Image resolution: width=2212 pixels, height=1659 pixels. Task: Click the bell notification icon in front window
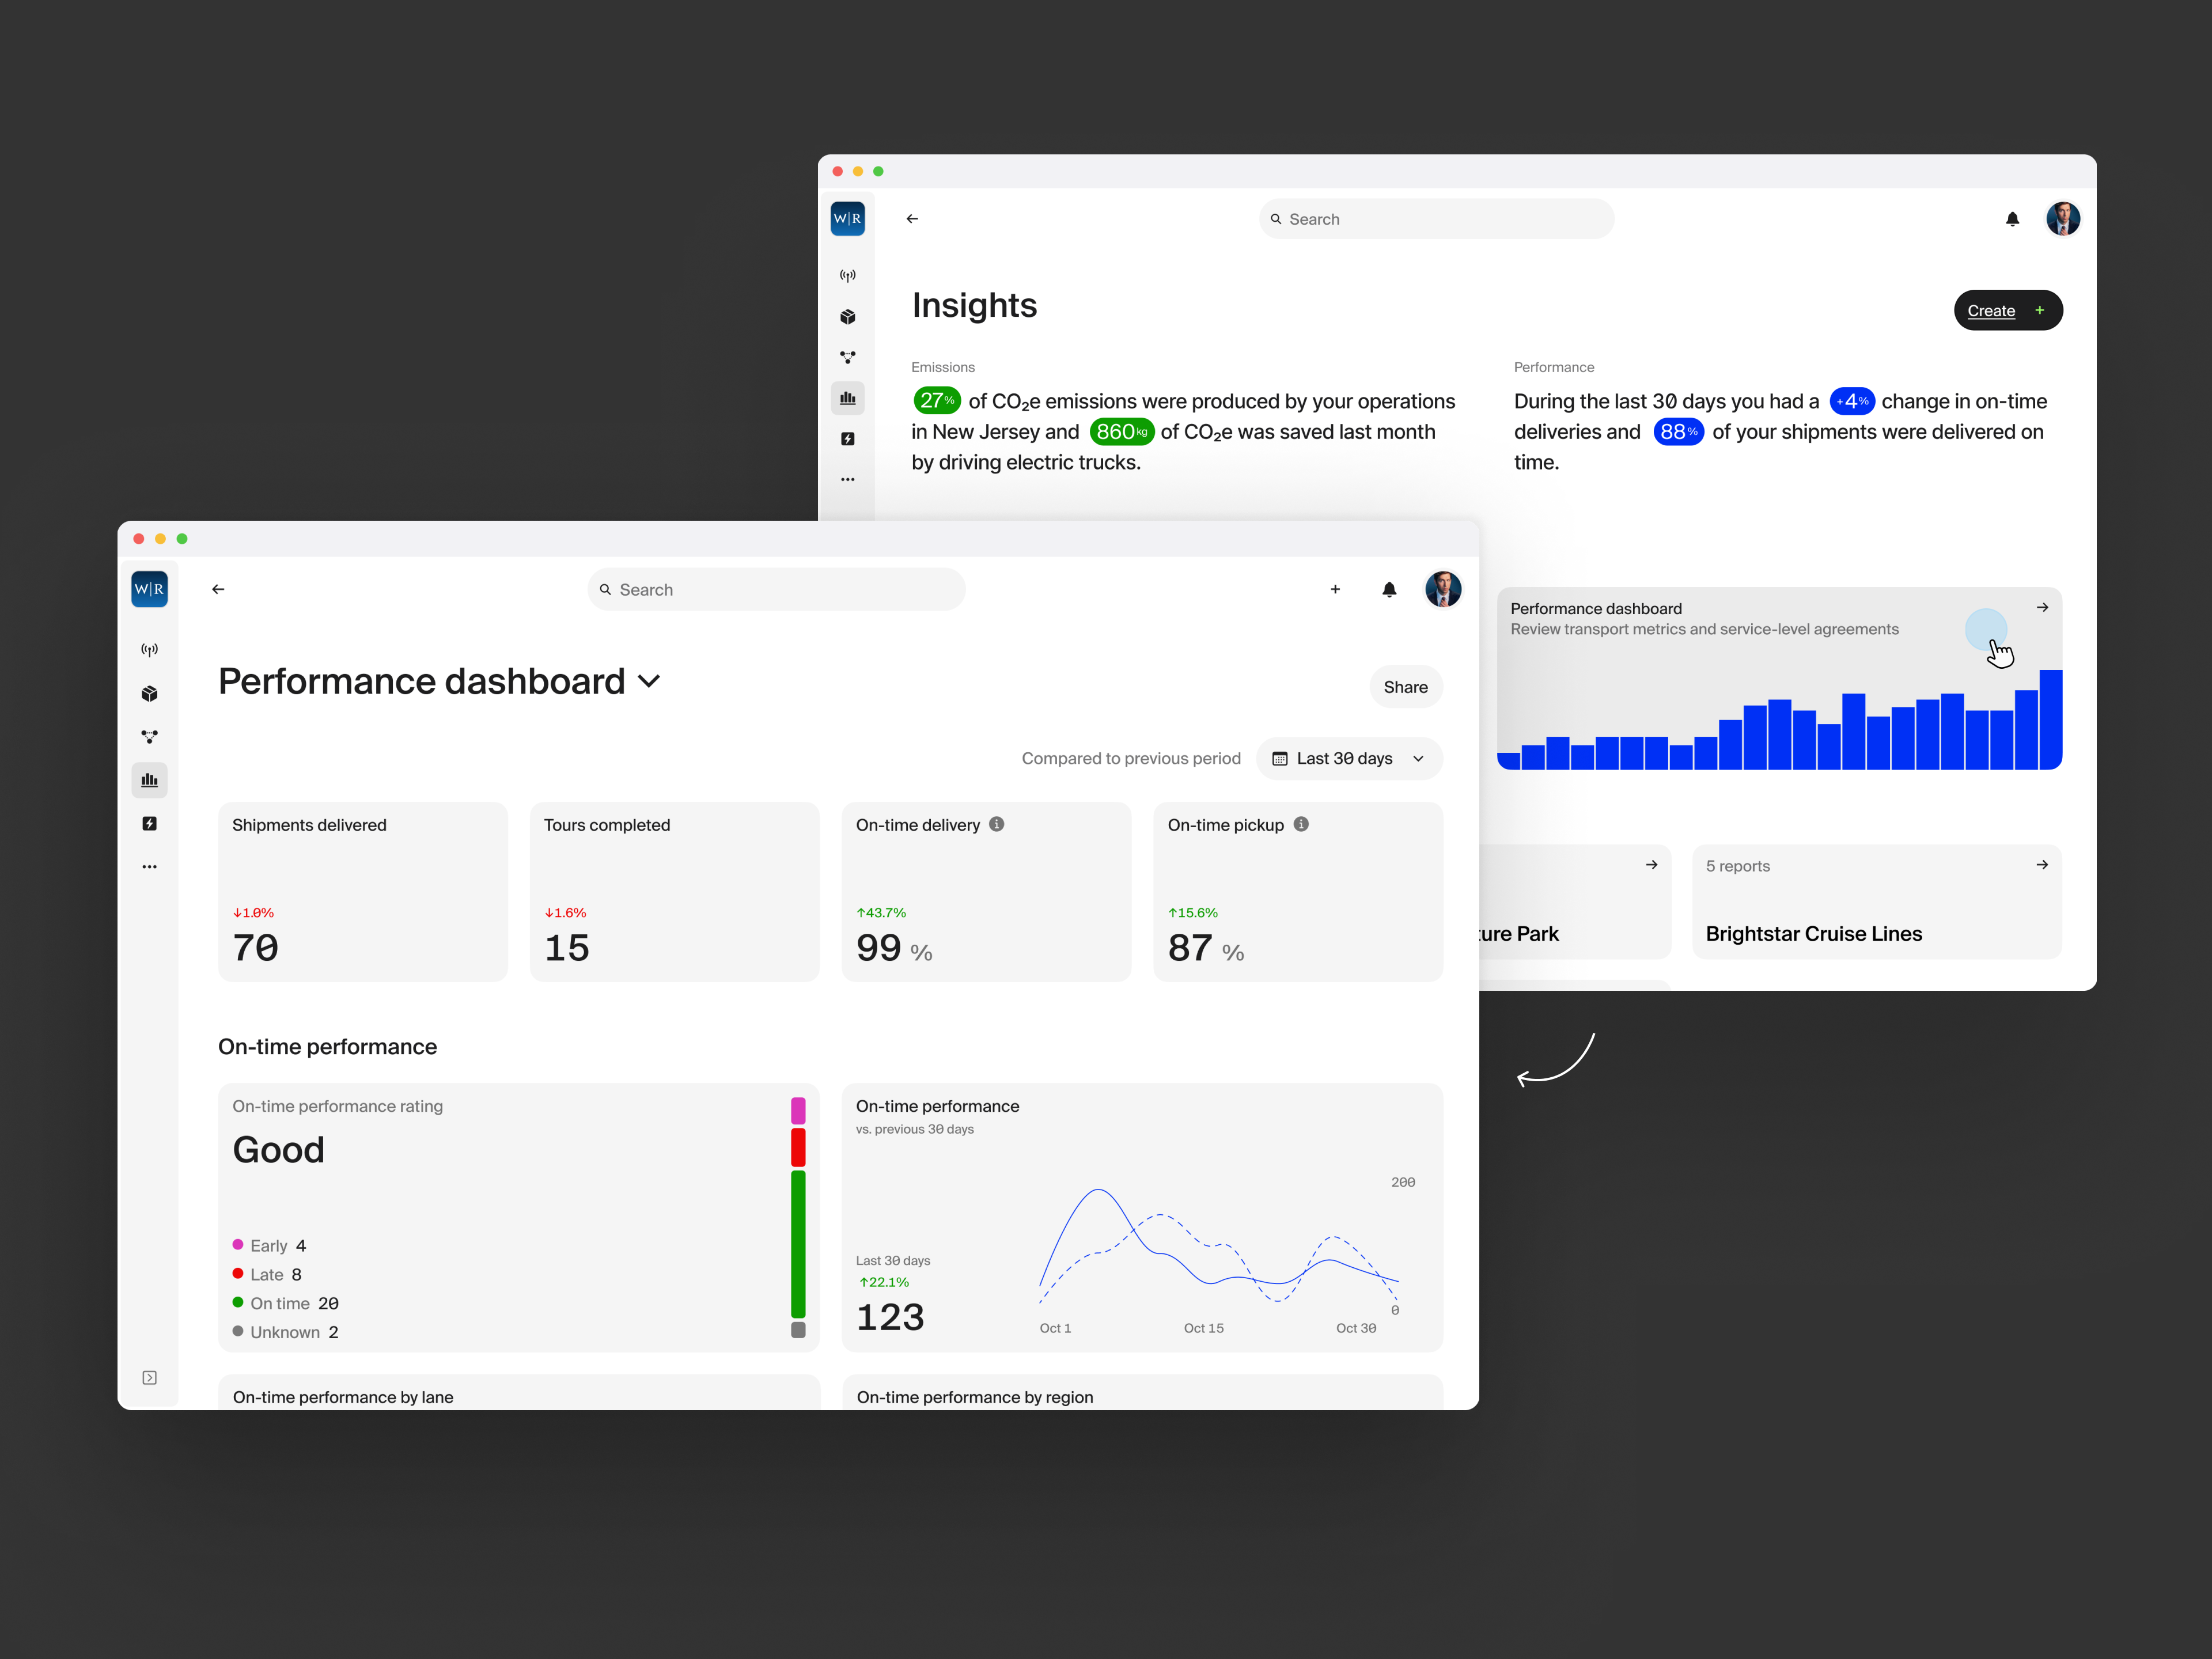(x=1389, y=590)
